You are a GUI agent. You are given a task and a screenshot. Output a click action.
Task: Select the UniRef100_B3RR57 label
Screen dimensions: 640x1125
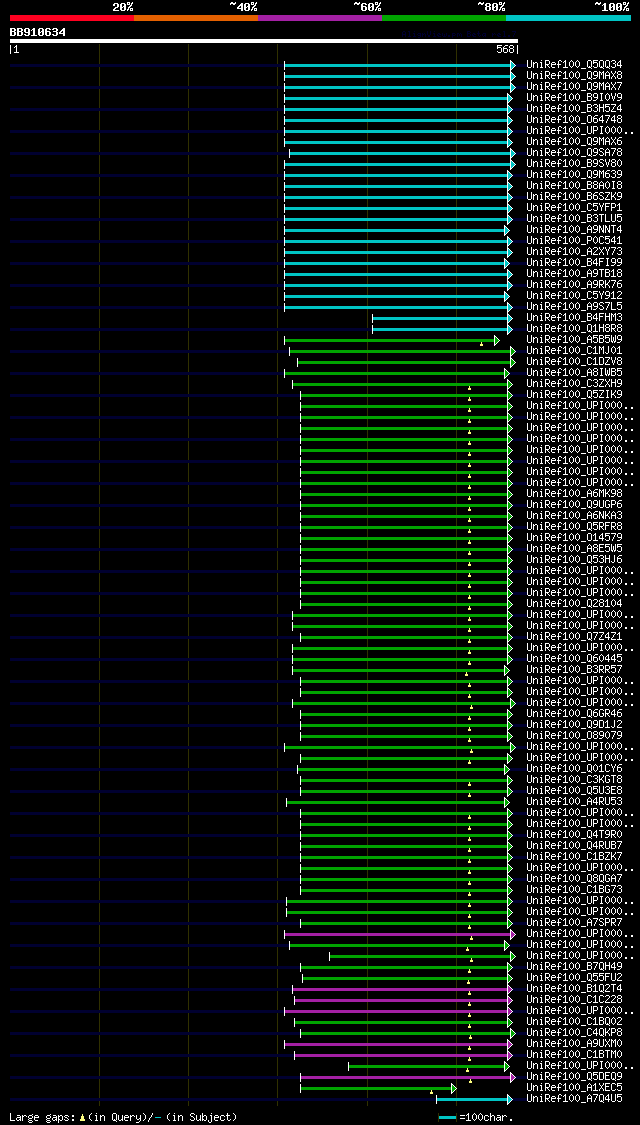[x=574, y=669]
